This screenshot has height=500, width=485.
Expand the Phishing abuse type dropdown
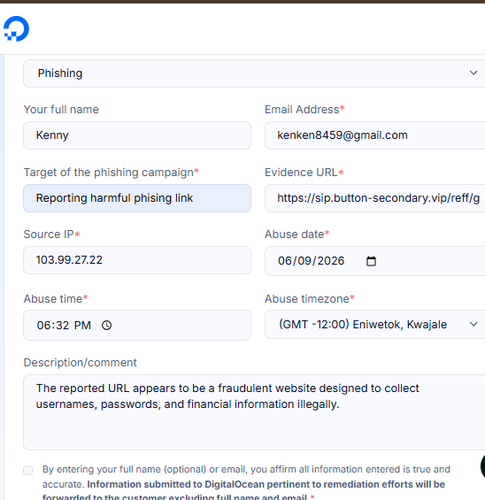pyautogui.click(x=254, y=73)
